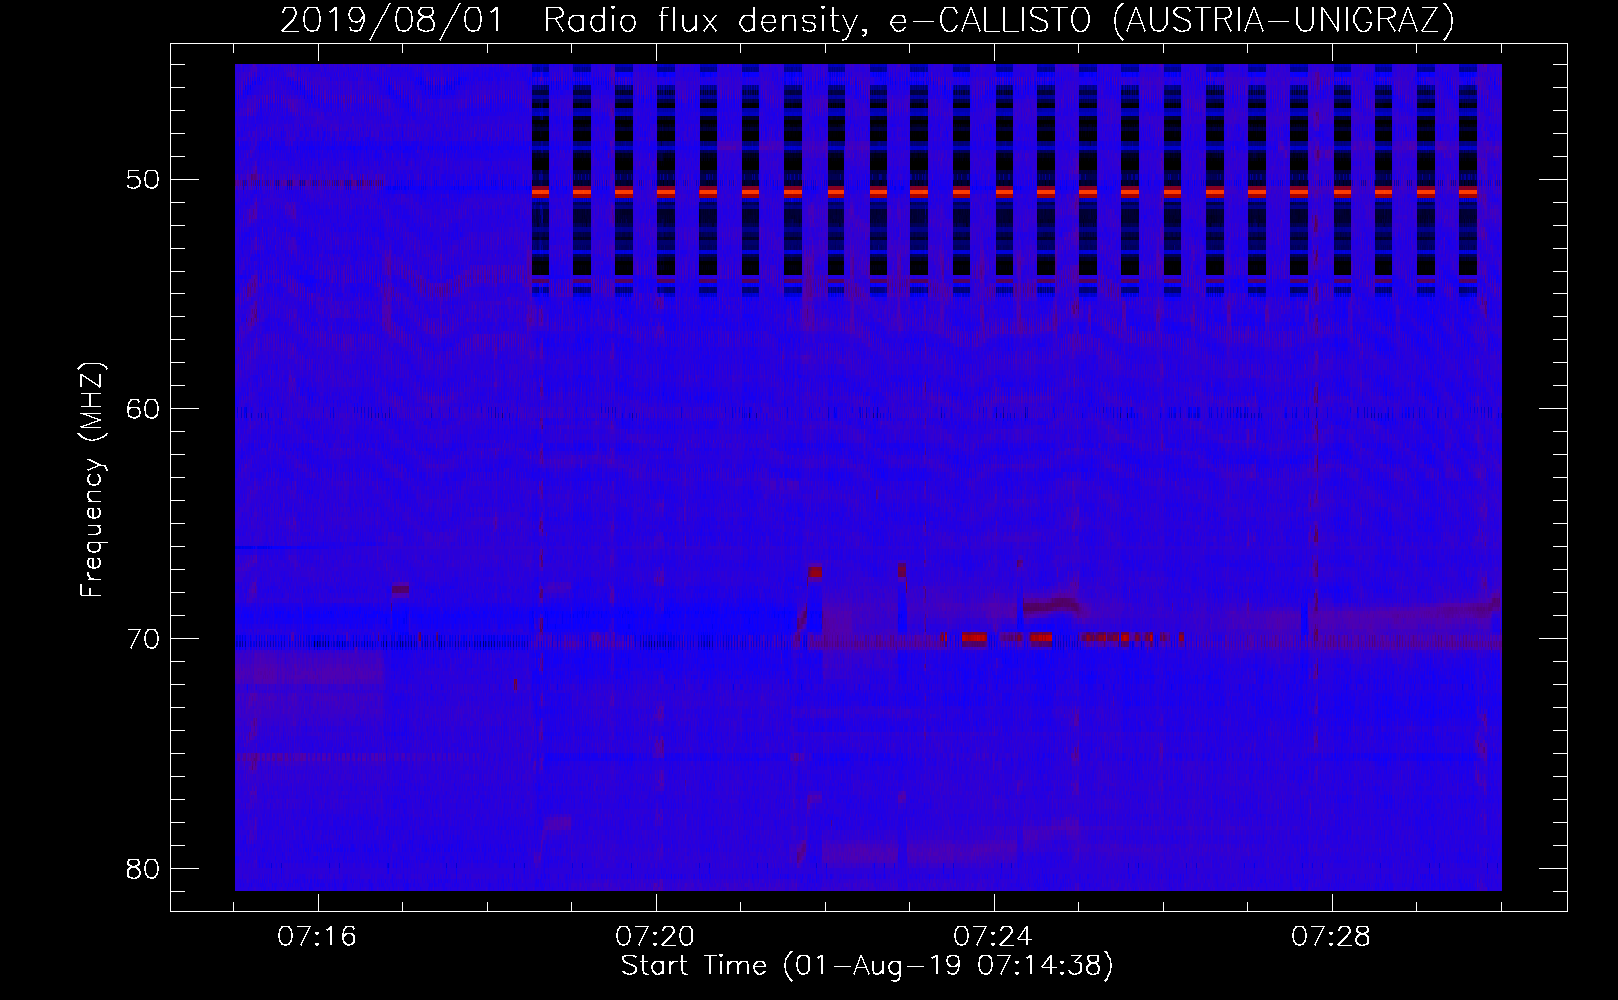The height and width of the screenshot is (1000, 1618).
Task: Click the 70 MHz frequency tick label
Action: pyautogui.click(x=143, y=638)
